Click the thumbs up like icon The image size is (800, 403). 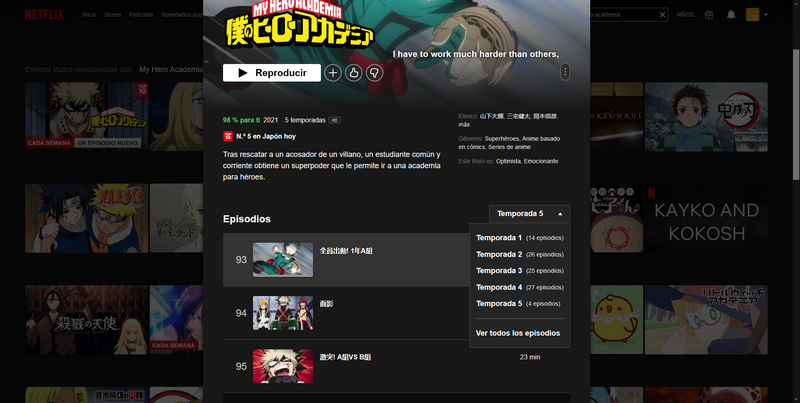coord(354,73)
